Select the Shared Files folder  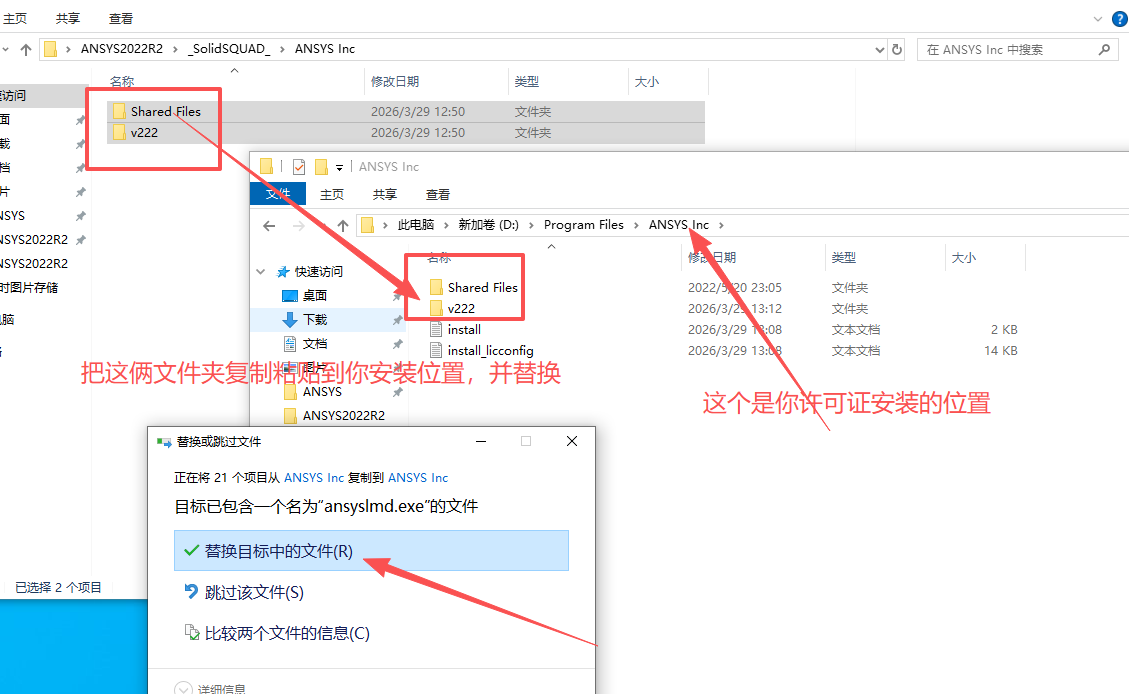pos(167,111)
